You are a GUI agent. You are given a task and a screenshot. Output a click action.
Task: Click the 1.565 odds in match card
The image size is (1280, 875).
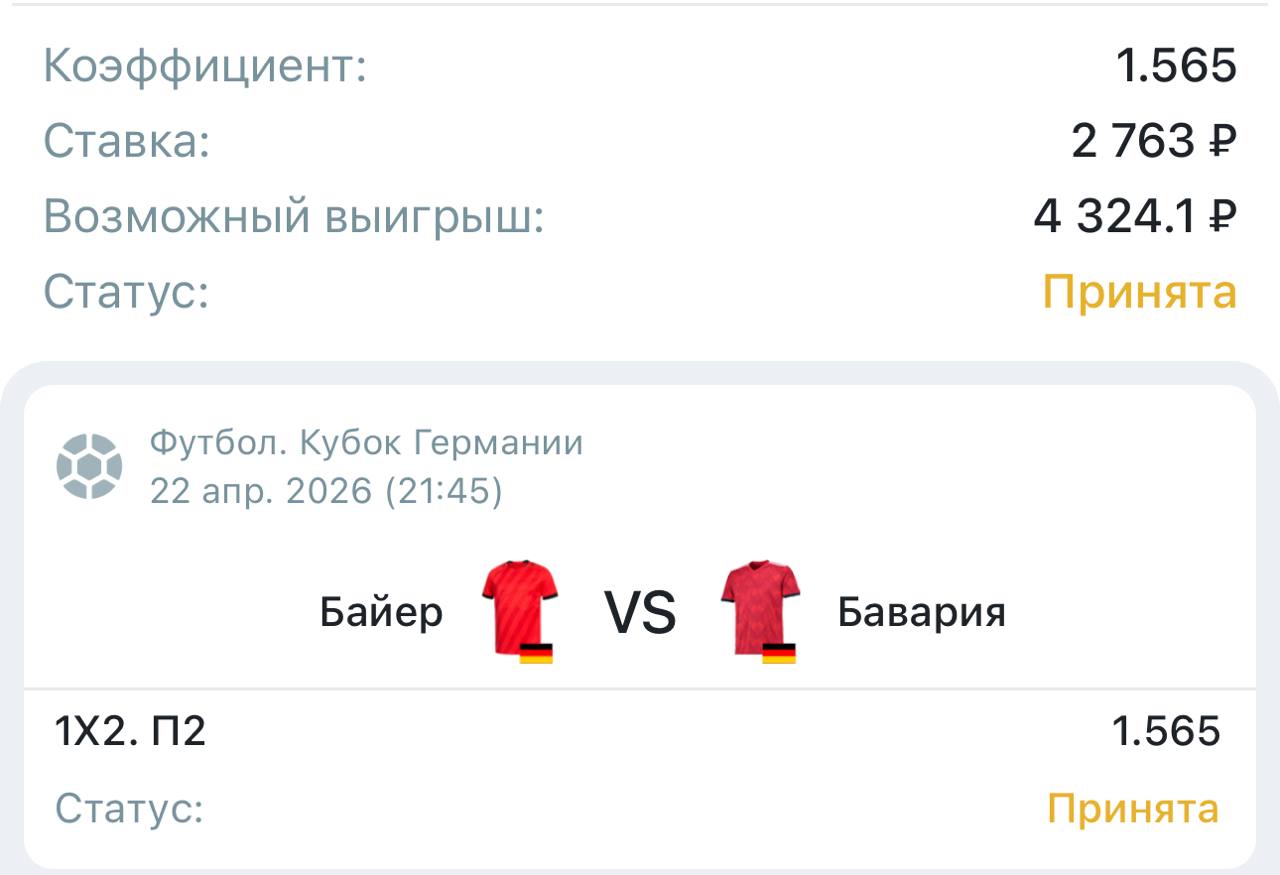click(1166, 732)
